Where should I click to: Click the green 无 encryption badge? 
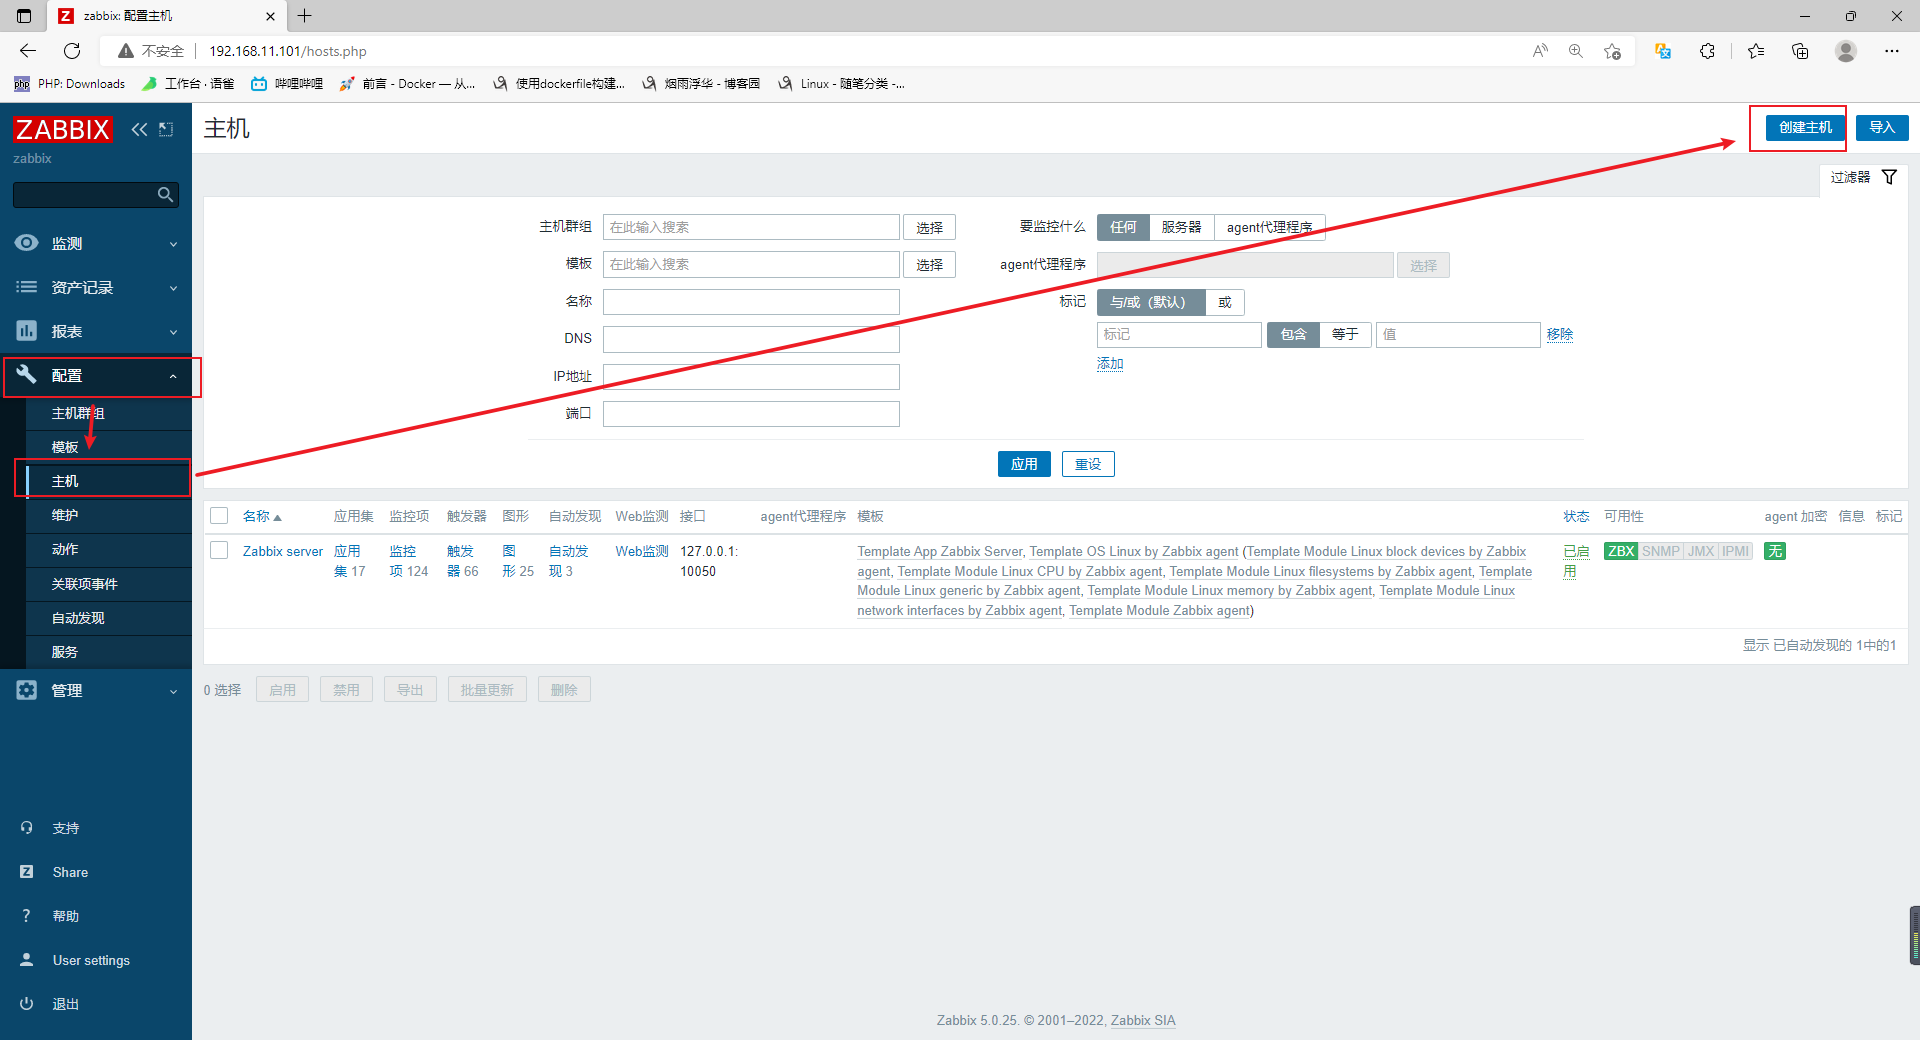tap(1775, 551)
